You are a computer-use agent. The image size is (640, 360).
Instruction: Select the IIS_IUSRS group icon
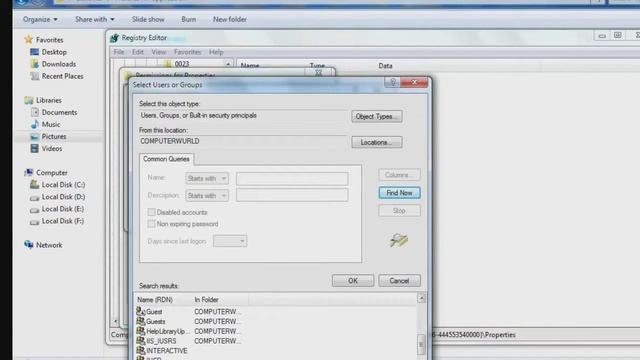point(140,341)
